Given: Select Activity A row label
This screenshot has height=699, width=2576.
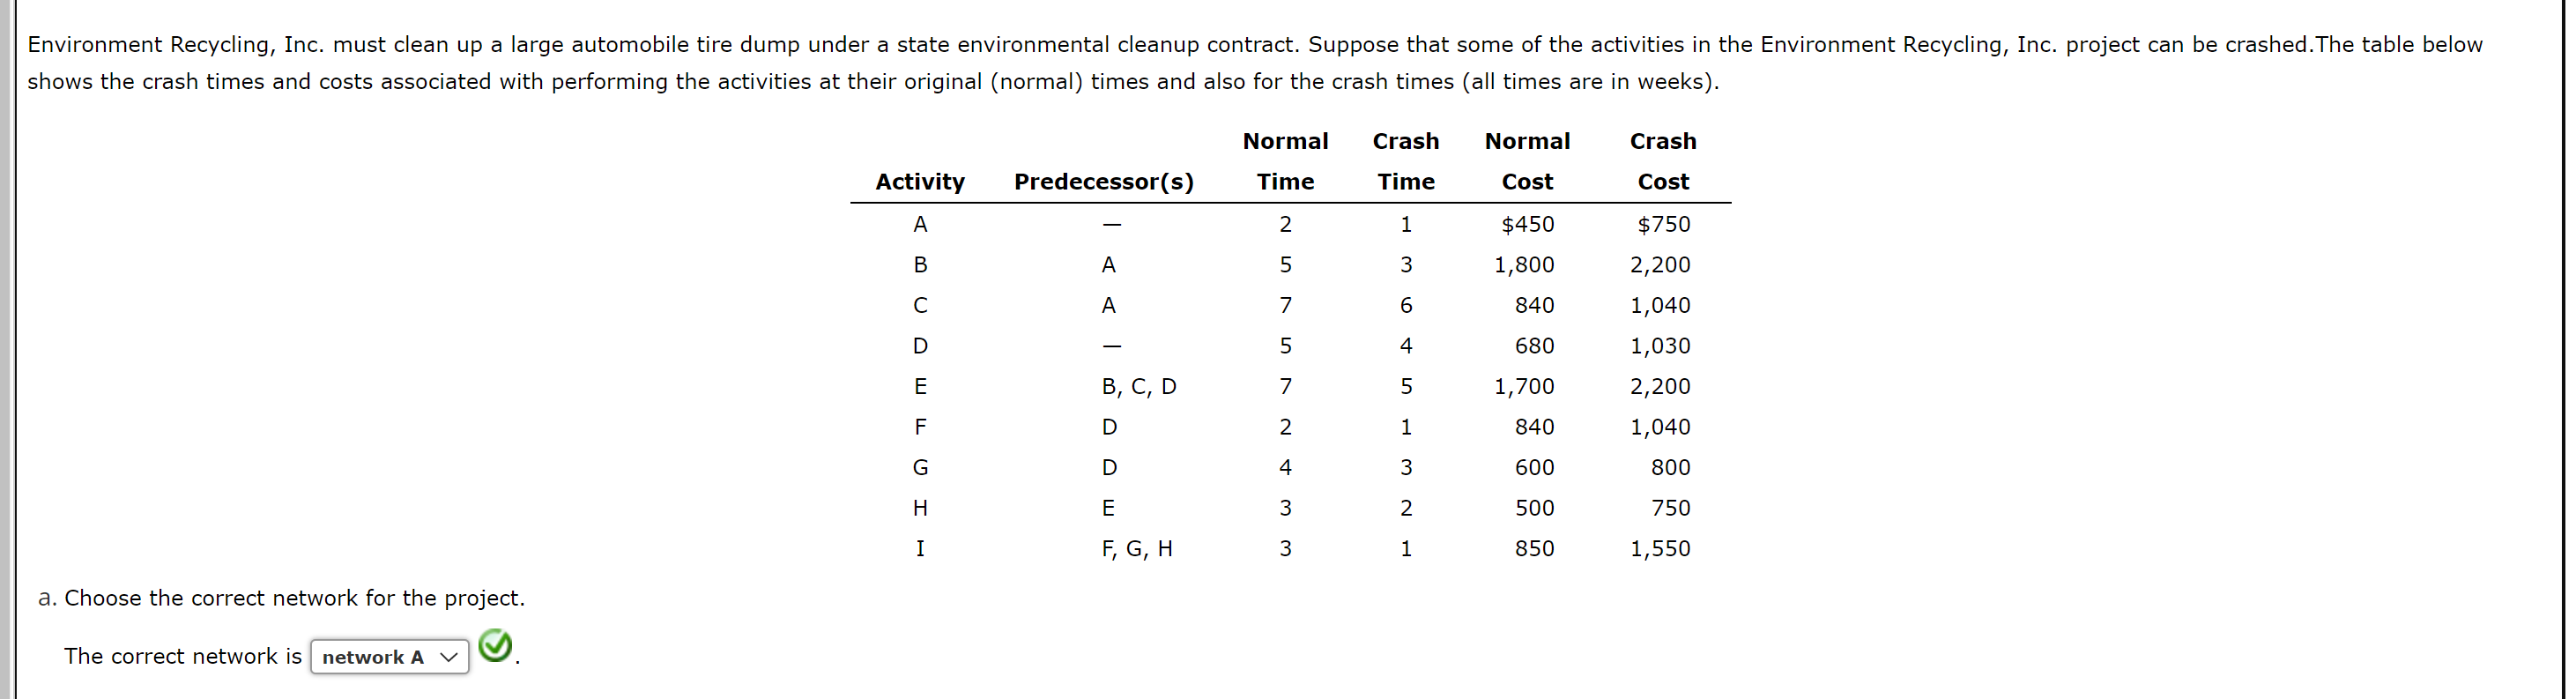Looking at the screenshot, I should pyautogui.click(x=919, y=224).
